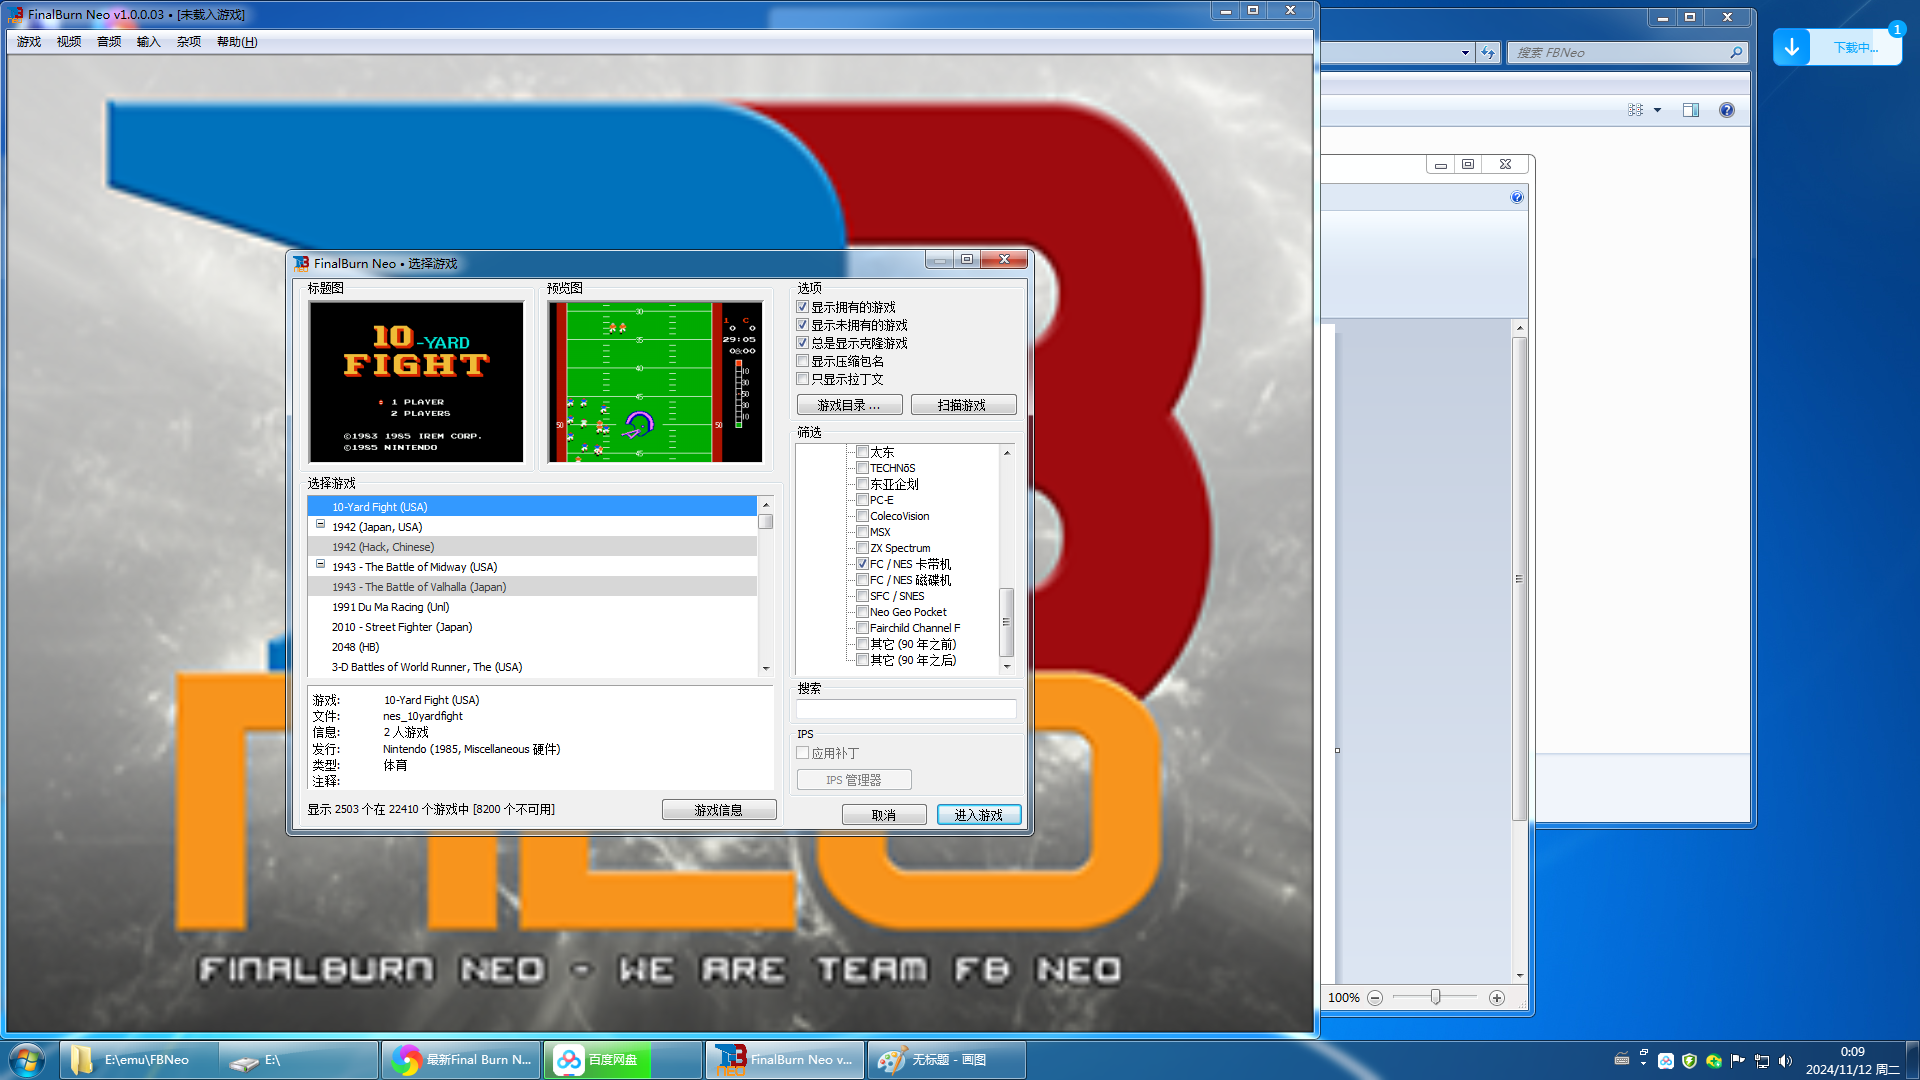
Task: Click zoom out minus button in Paint
Action: point(1375,998)
